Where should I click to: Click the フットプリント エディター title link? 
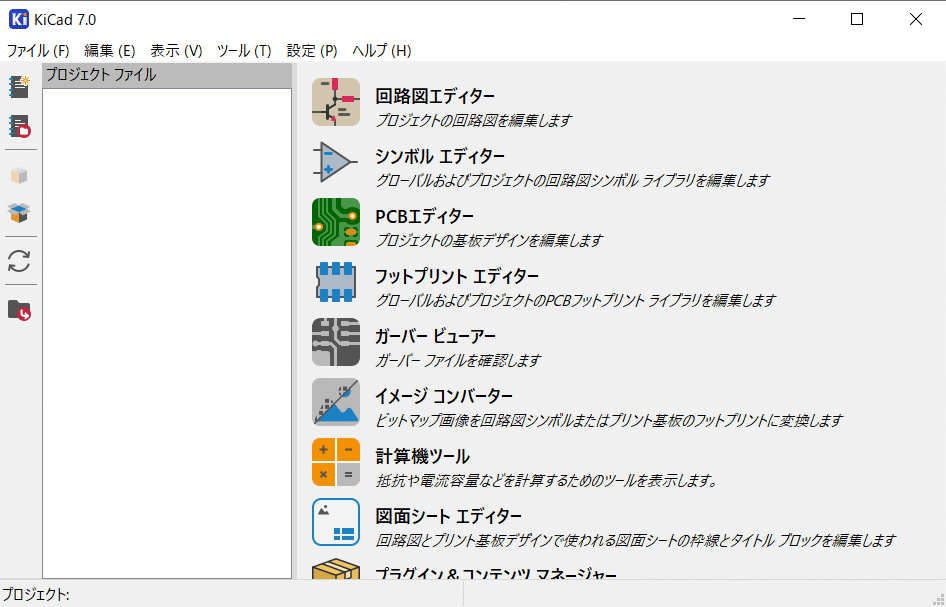(x=457, y=276)
